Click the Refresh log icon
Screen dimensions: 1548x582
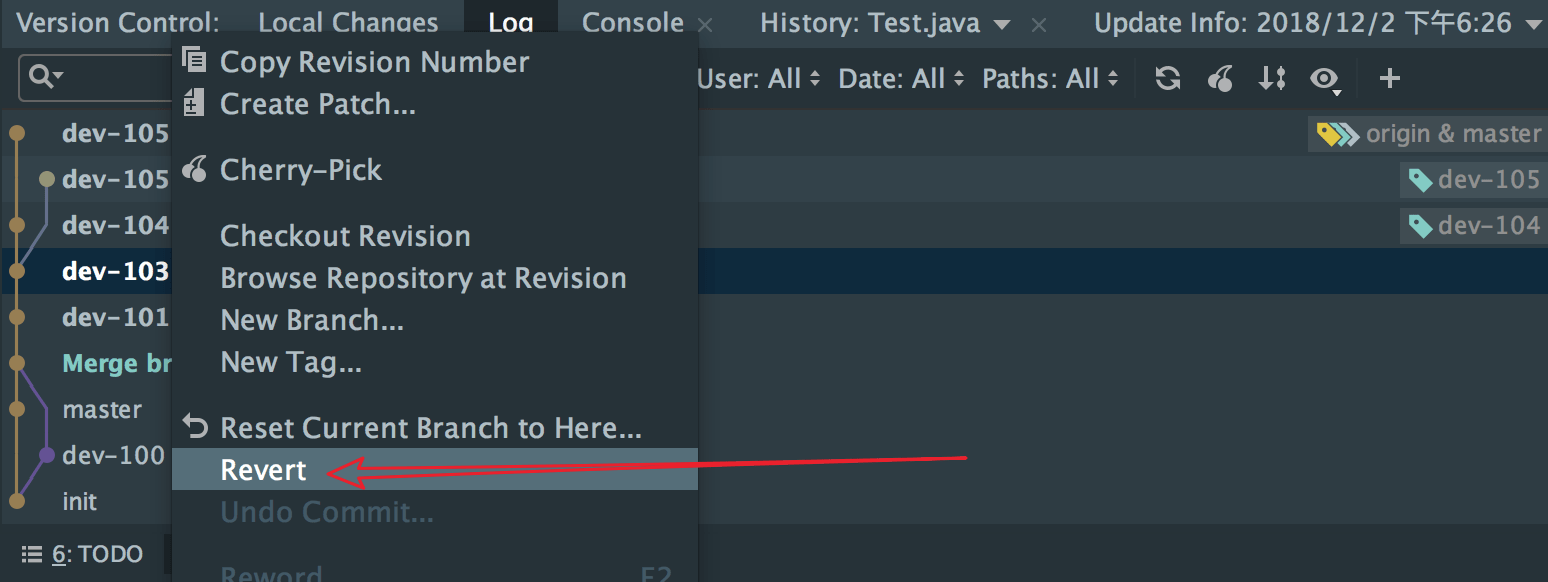click(1168, 79)
